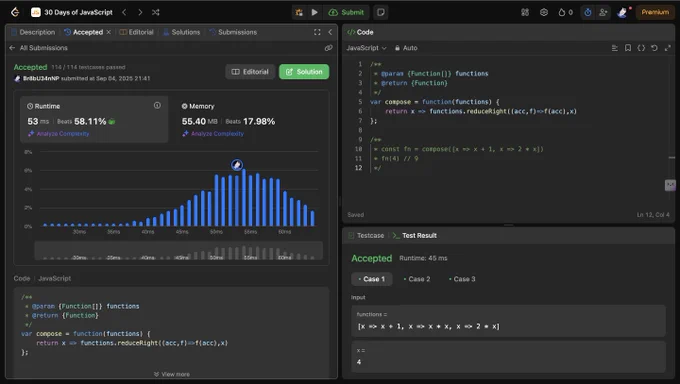680x384 pixels.
Task: Reset code to default icon
Action: pos(654,48)
